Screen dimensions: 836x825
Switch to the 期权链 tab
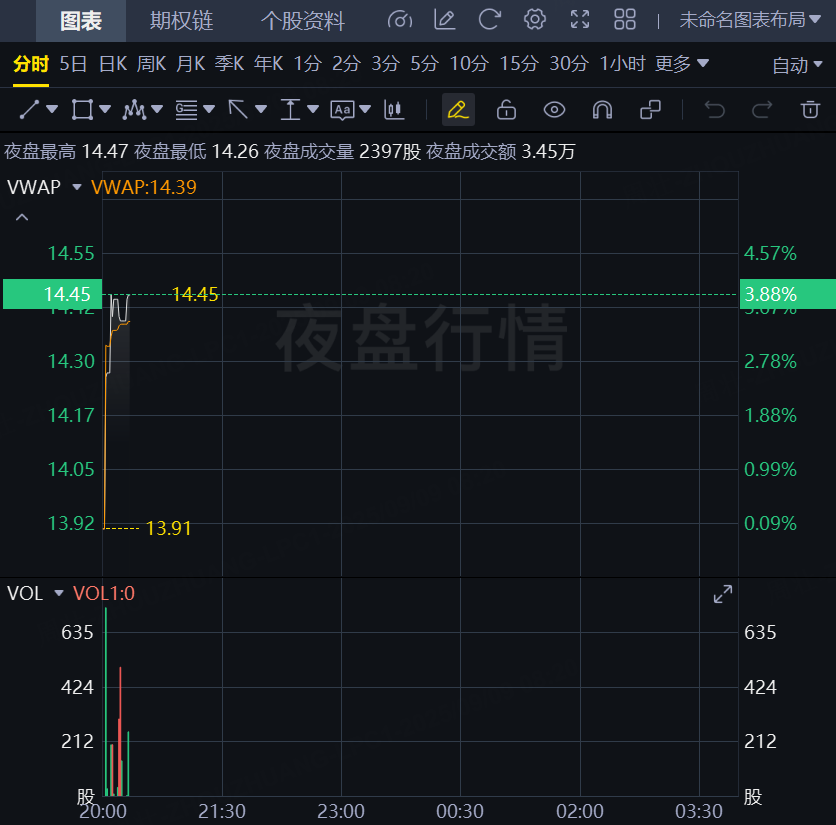(181, 21)
